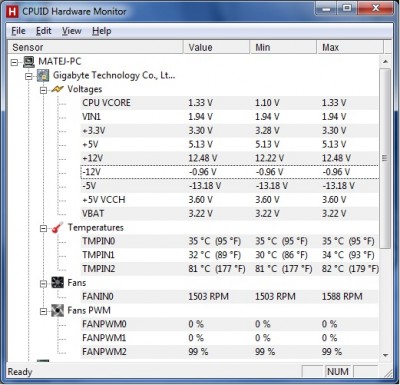
Task: Click the Min column header
Action: 283,47
